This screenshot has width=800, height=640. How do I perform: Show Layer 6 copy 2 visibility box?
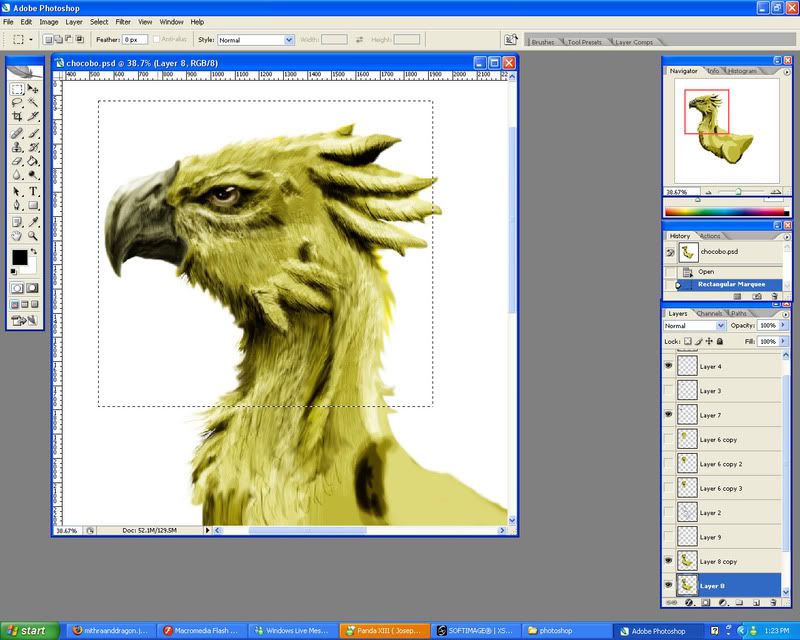click(x=668, y=463)
